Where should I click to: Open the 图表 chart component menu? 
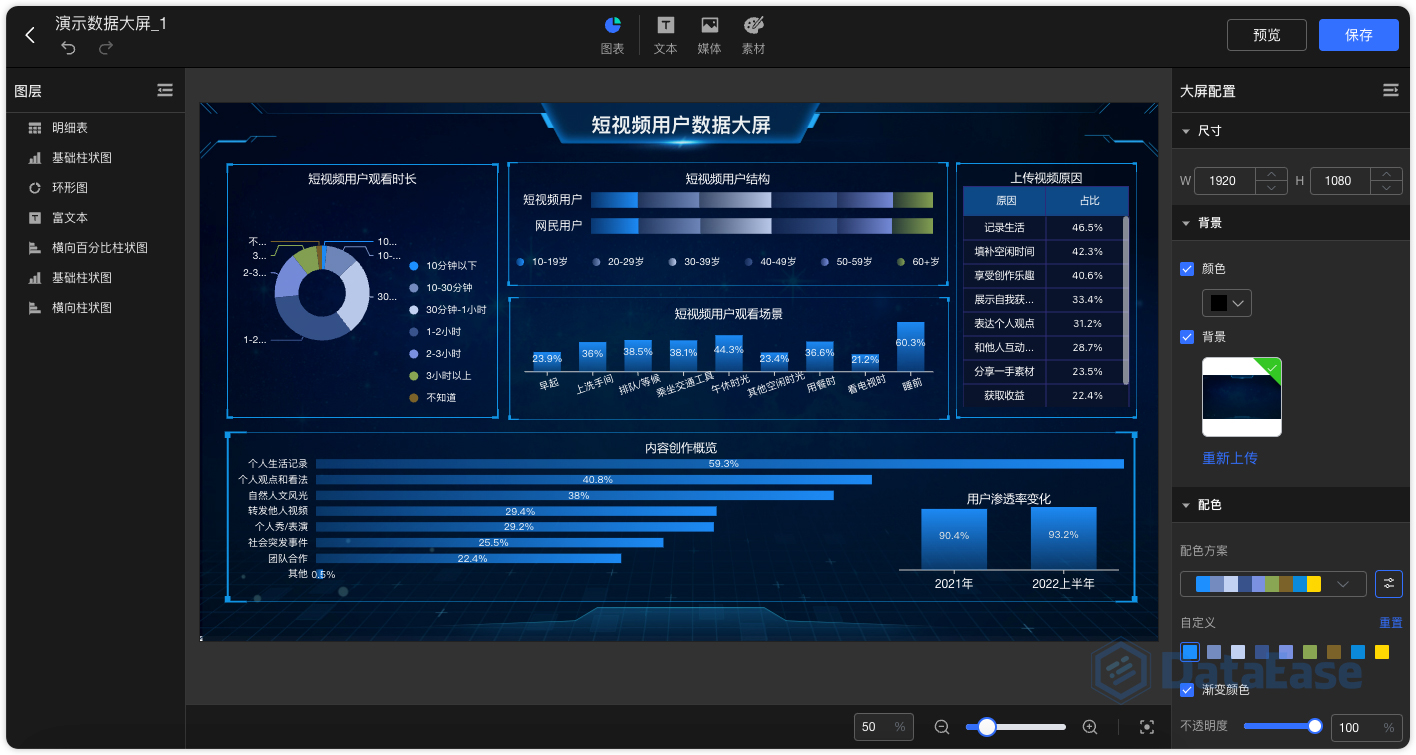pos(612,35)
